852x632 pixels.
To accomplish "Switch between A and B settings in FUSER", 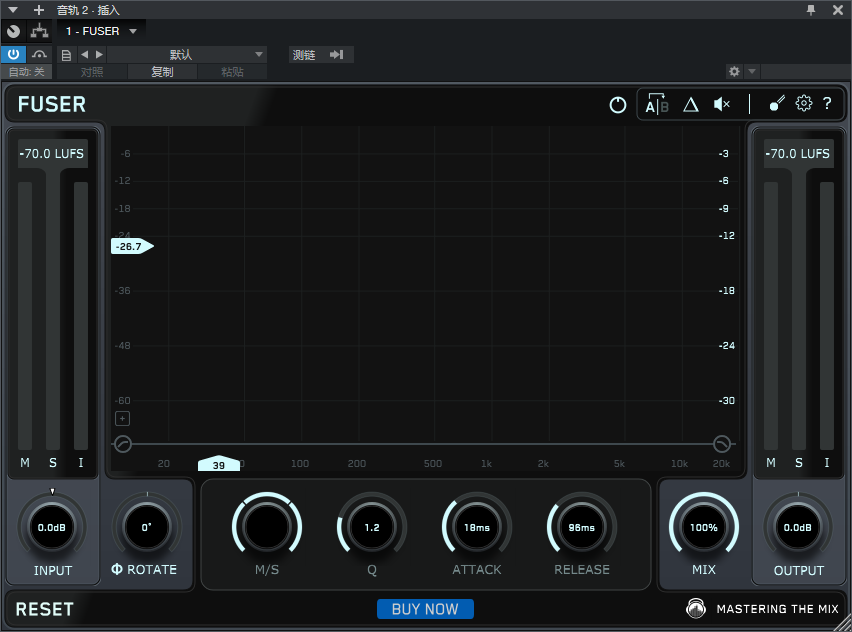I will pyautogui.click(x=656, y=104).
